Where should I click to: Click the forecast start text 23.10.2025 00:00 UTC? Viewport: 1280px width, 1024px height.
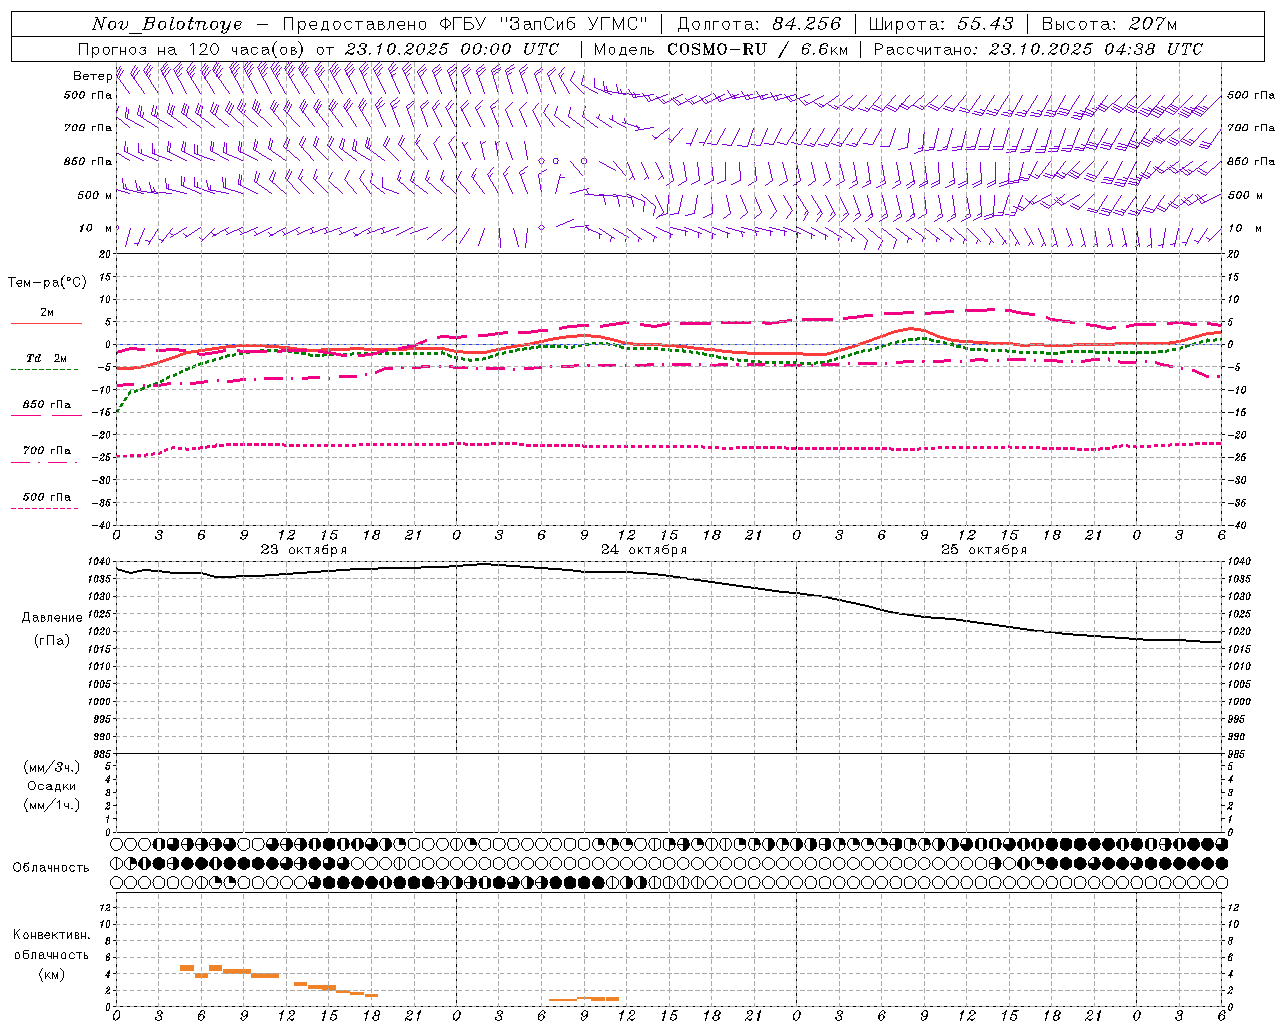click(x=452, y=49)
